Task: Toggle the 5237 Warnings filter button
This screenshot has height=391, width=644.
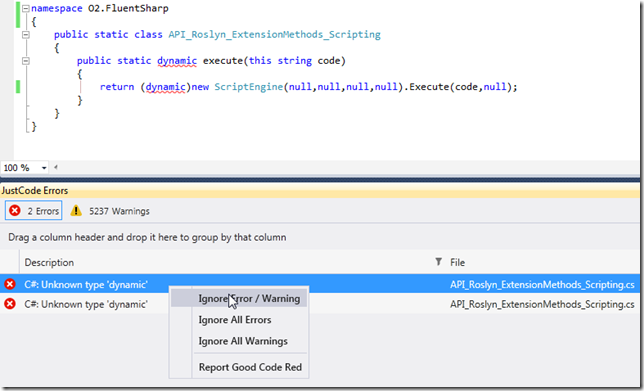Action: (x=110, y=211)
